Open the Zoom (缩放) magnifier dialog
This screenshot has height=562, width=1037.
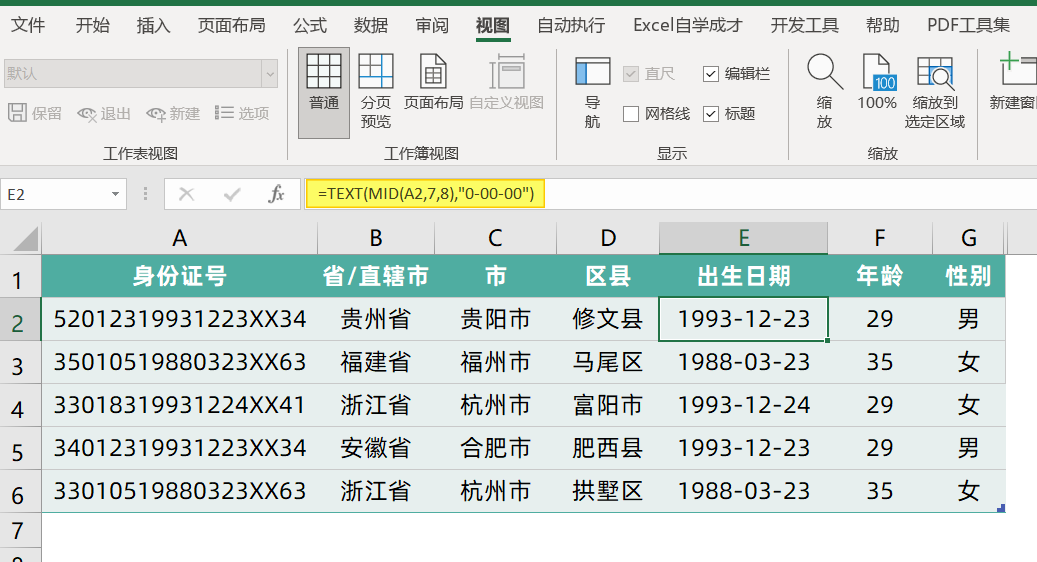[x=824, y=91]
